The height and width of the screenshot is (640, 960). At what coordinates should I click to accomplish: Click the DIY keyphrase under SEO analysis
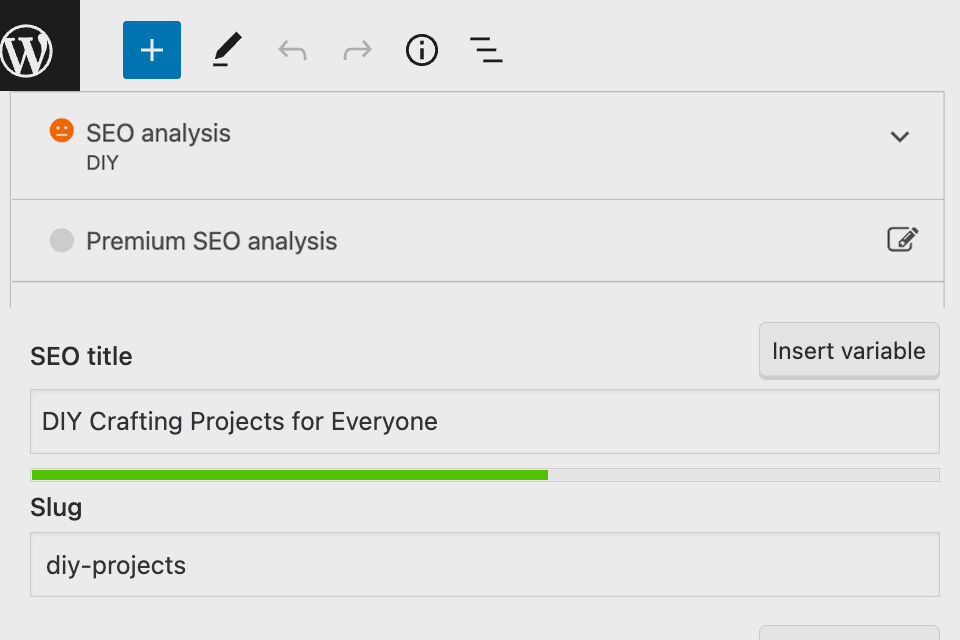(x=102, y=163)
